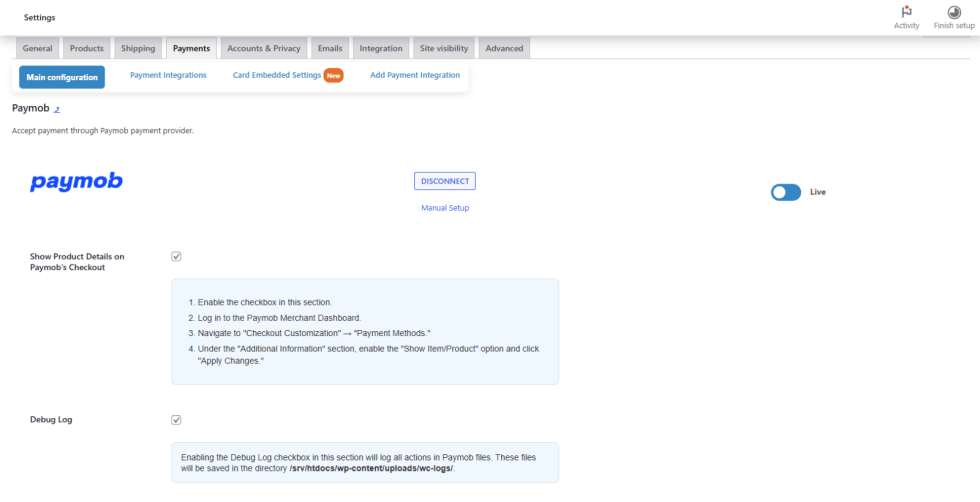Go to the Emails tab
Image resolution: width=980 pixels, height=502 pixels.
tap(330, 48)
